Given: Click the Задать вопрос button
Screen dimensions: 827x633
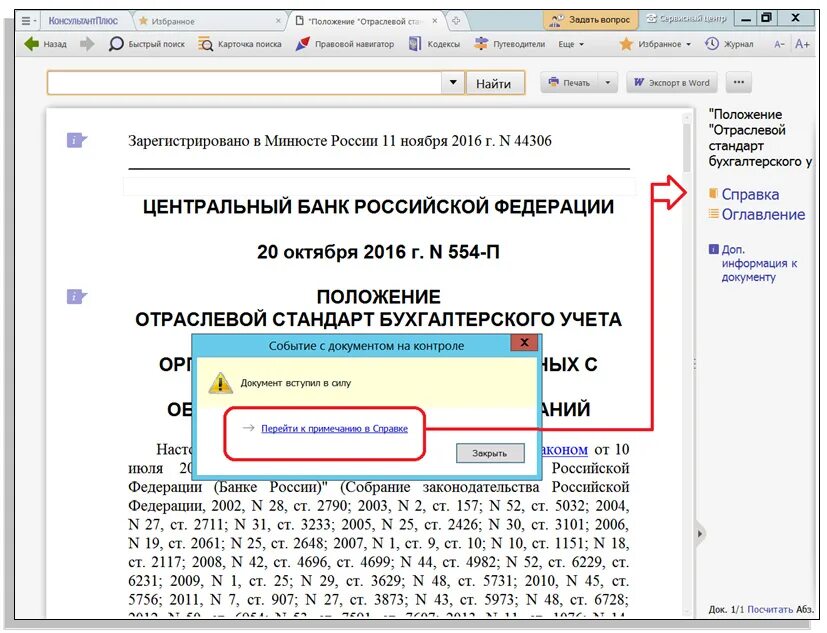Looking at the screenshot, I should pyautogui.click(x=590, y=20).
